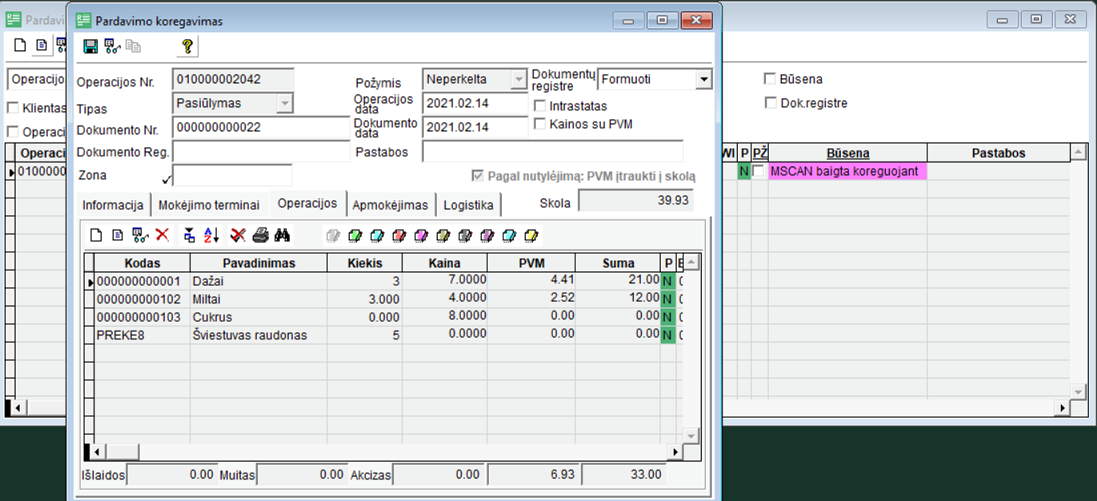Screen dimensions: 1097x501
Task: Click the Būsena column header in background window
Action: tap(848, 153)
